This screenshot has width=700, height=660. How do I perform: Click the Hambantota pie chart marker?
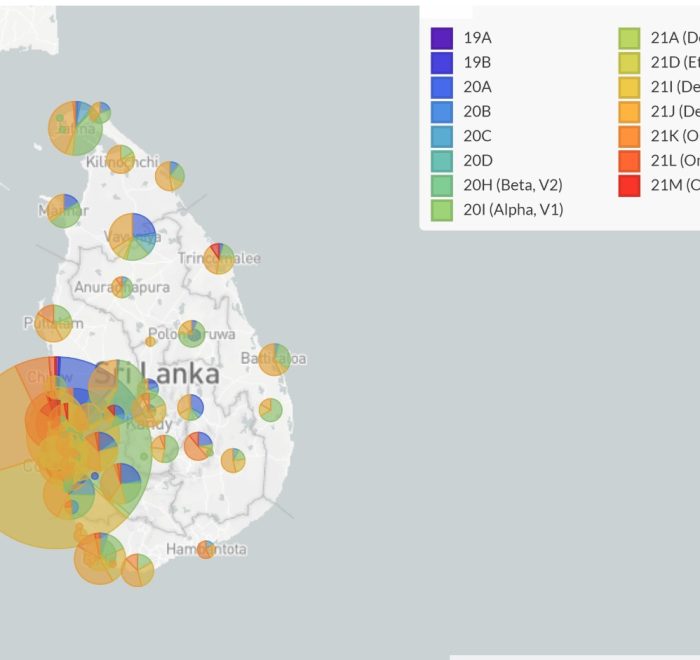pos(205,549)
